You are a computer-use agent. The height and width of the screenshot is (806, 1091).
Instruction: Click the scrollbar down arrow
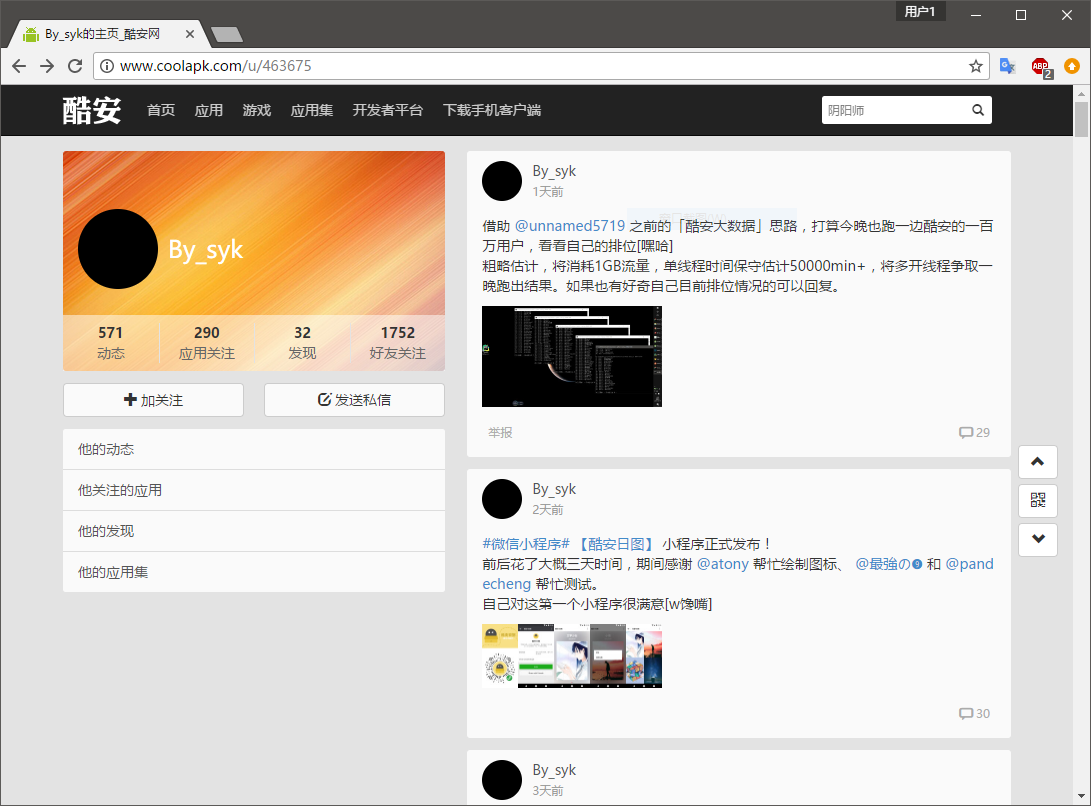click(1081, 796)
